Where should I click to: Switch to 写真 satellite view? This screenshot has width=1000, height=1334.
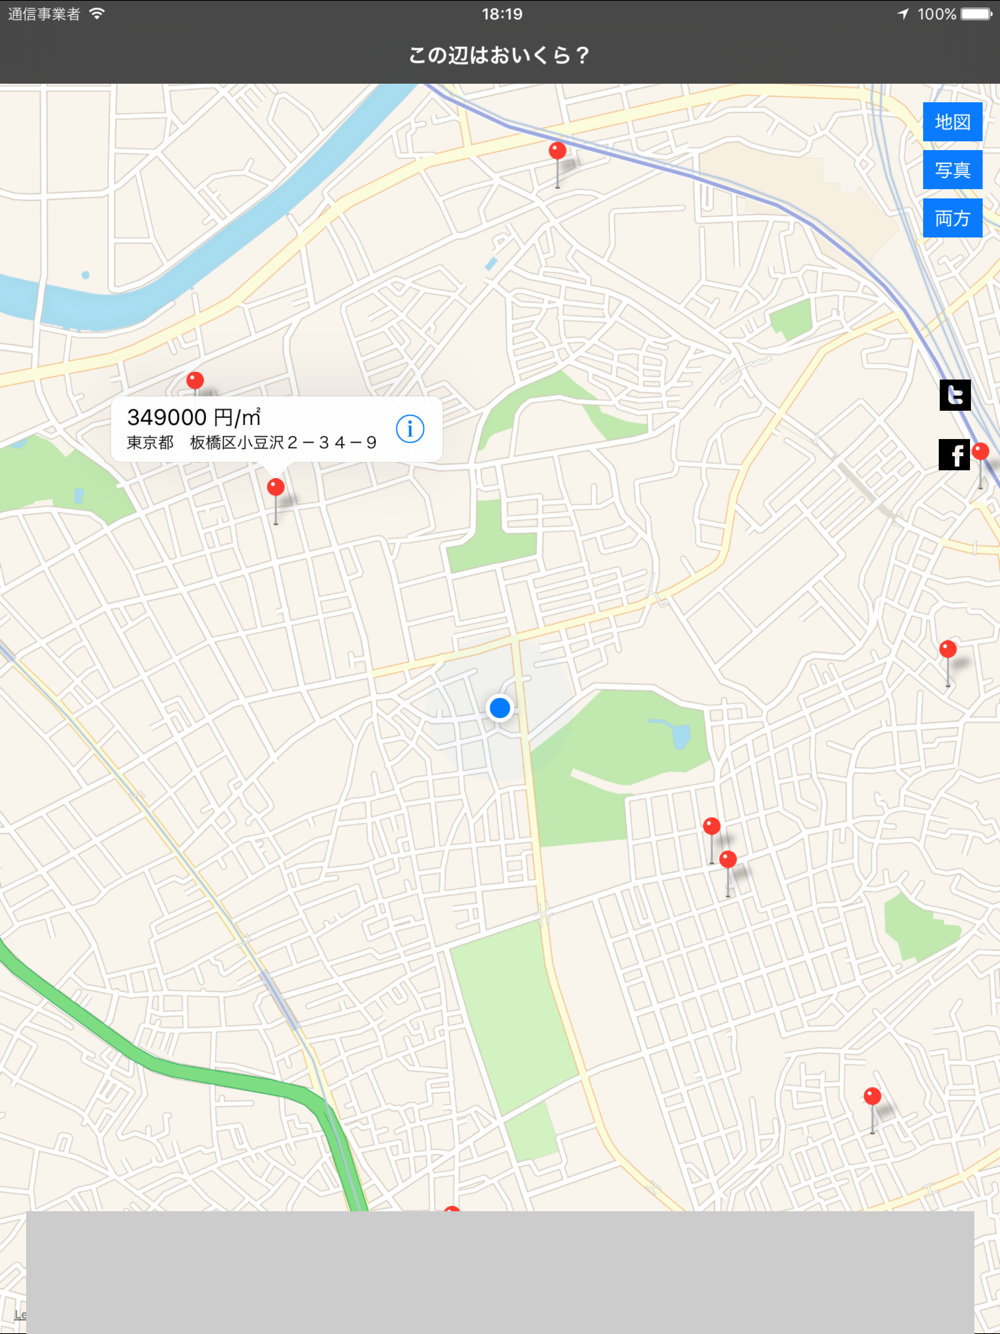coord(953,170)
